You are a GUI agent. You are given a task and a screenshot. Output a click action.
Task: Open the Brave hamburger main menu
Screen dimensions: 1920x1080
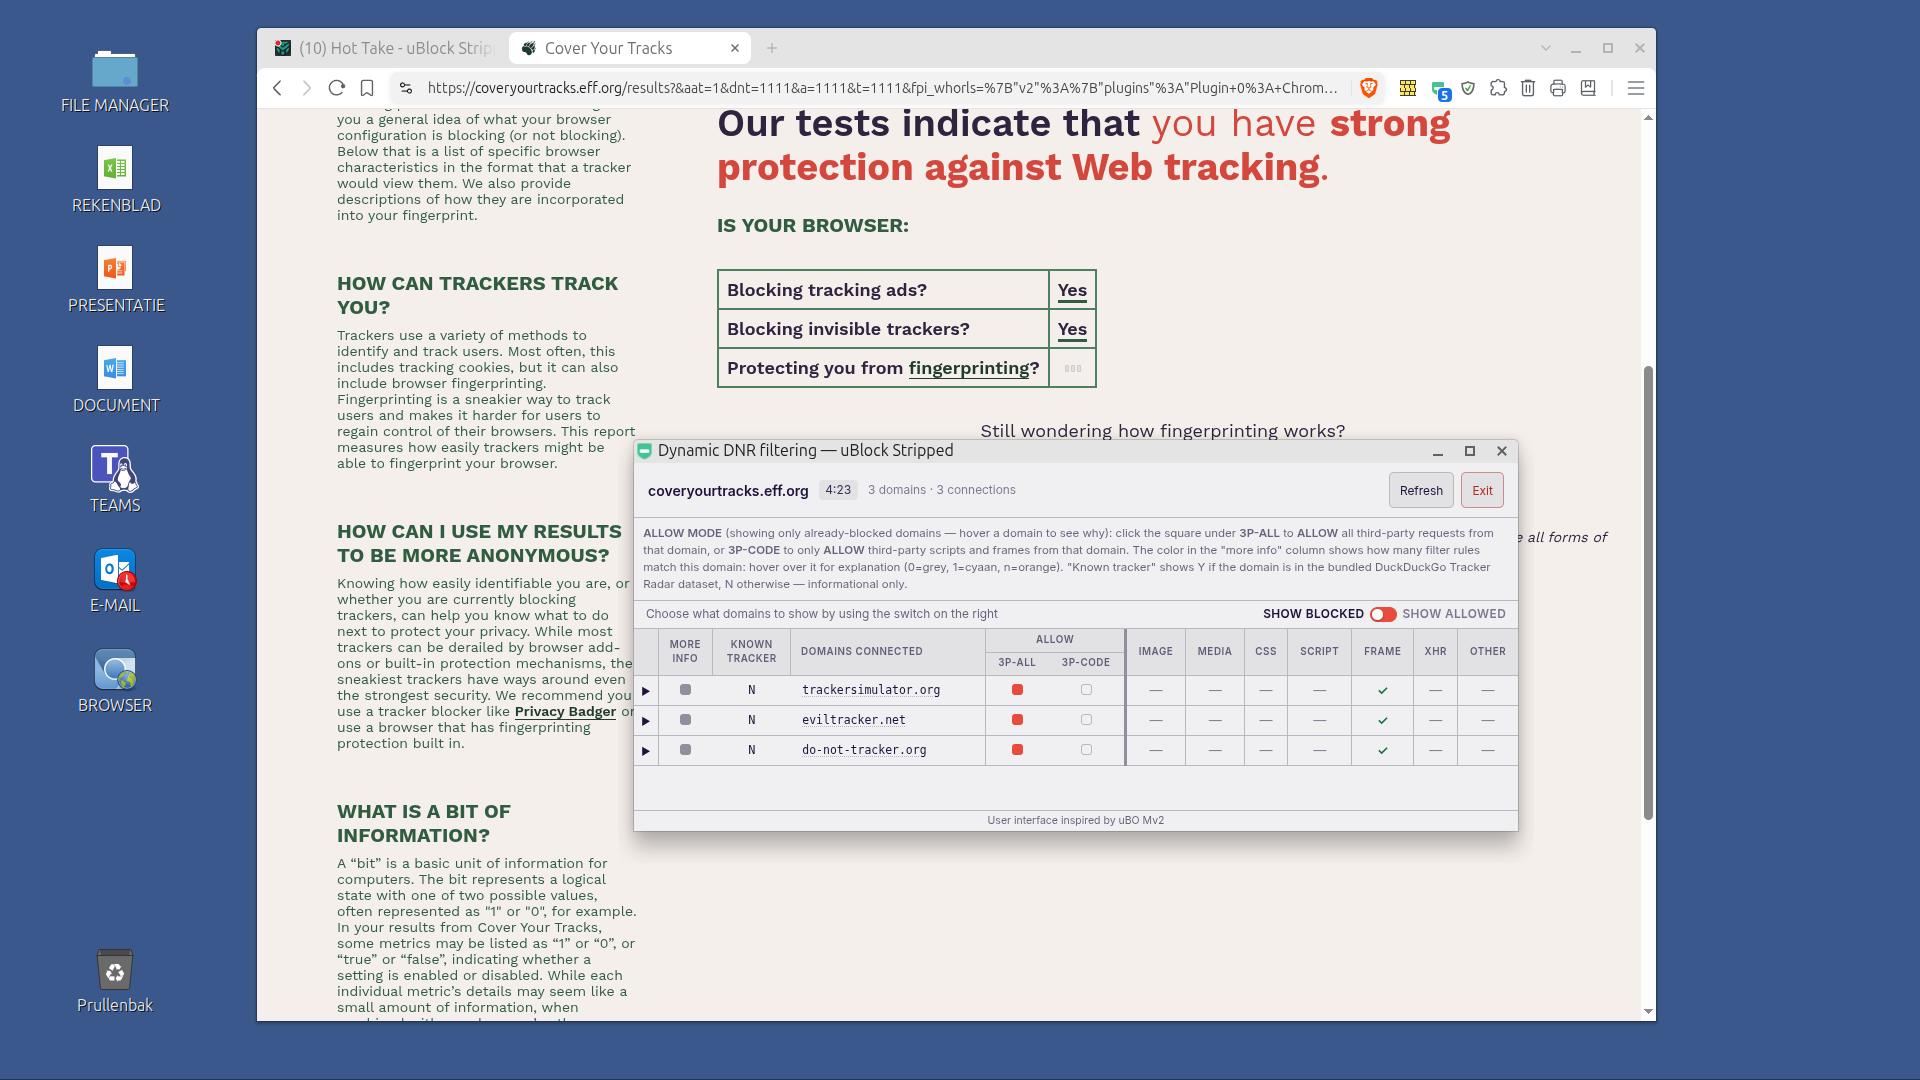coord(1636,88)
